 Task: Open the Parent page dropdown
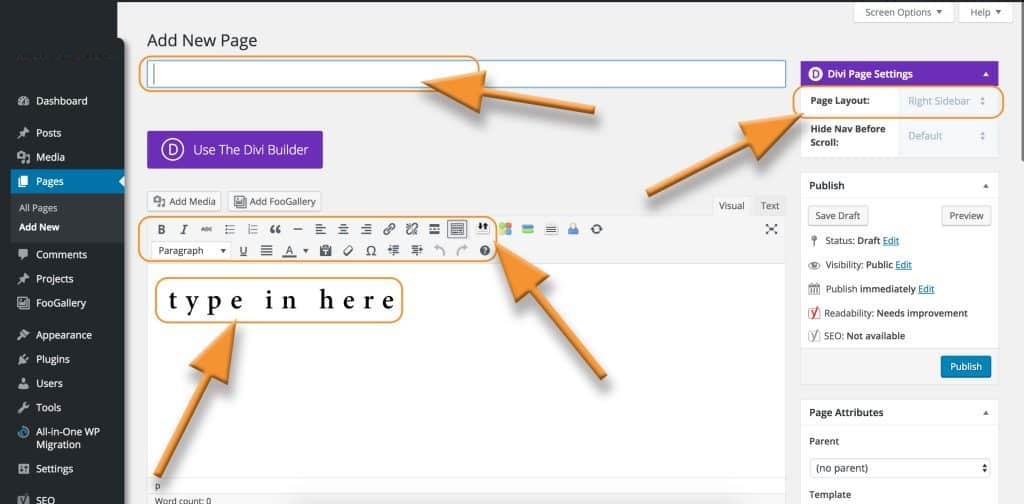pyautogui.click(x=899, y=468)
